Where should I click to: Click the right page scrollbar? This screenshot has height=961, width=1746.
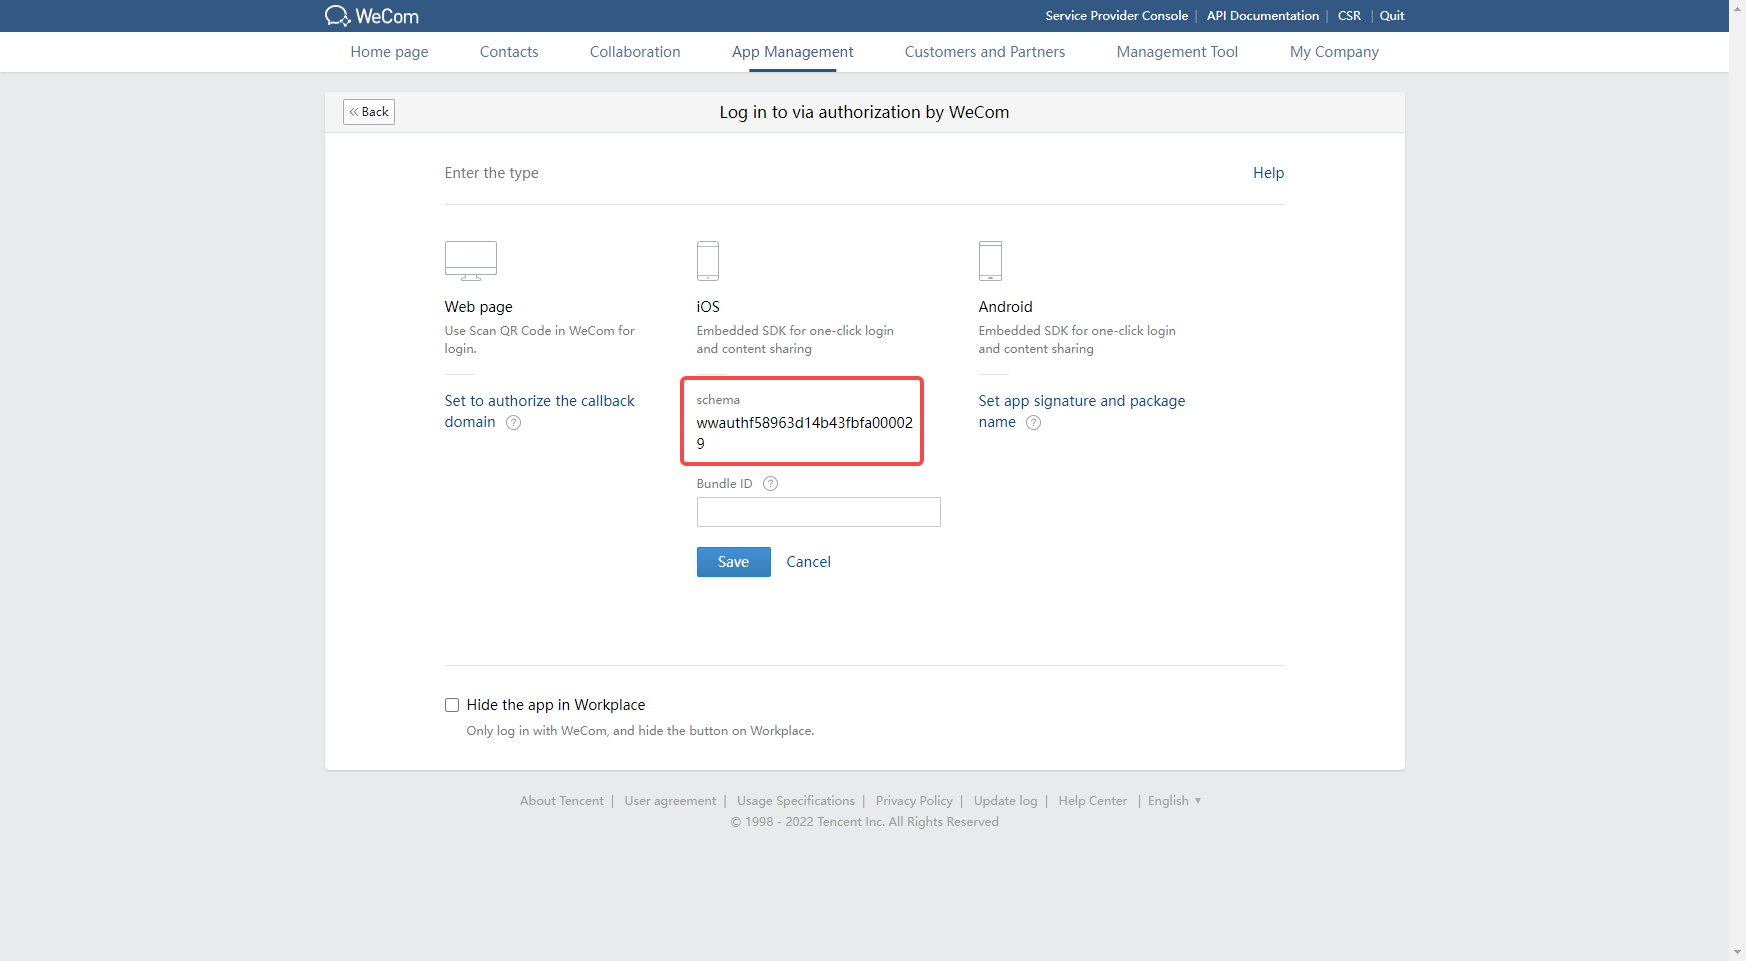click(x=1739, y=480)
